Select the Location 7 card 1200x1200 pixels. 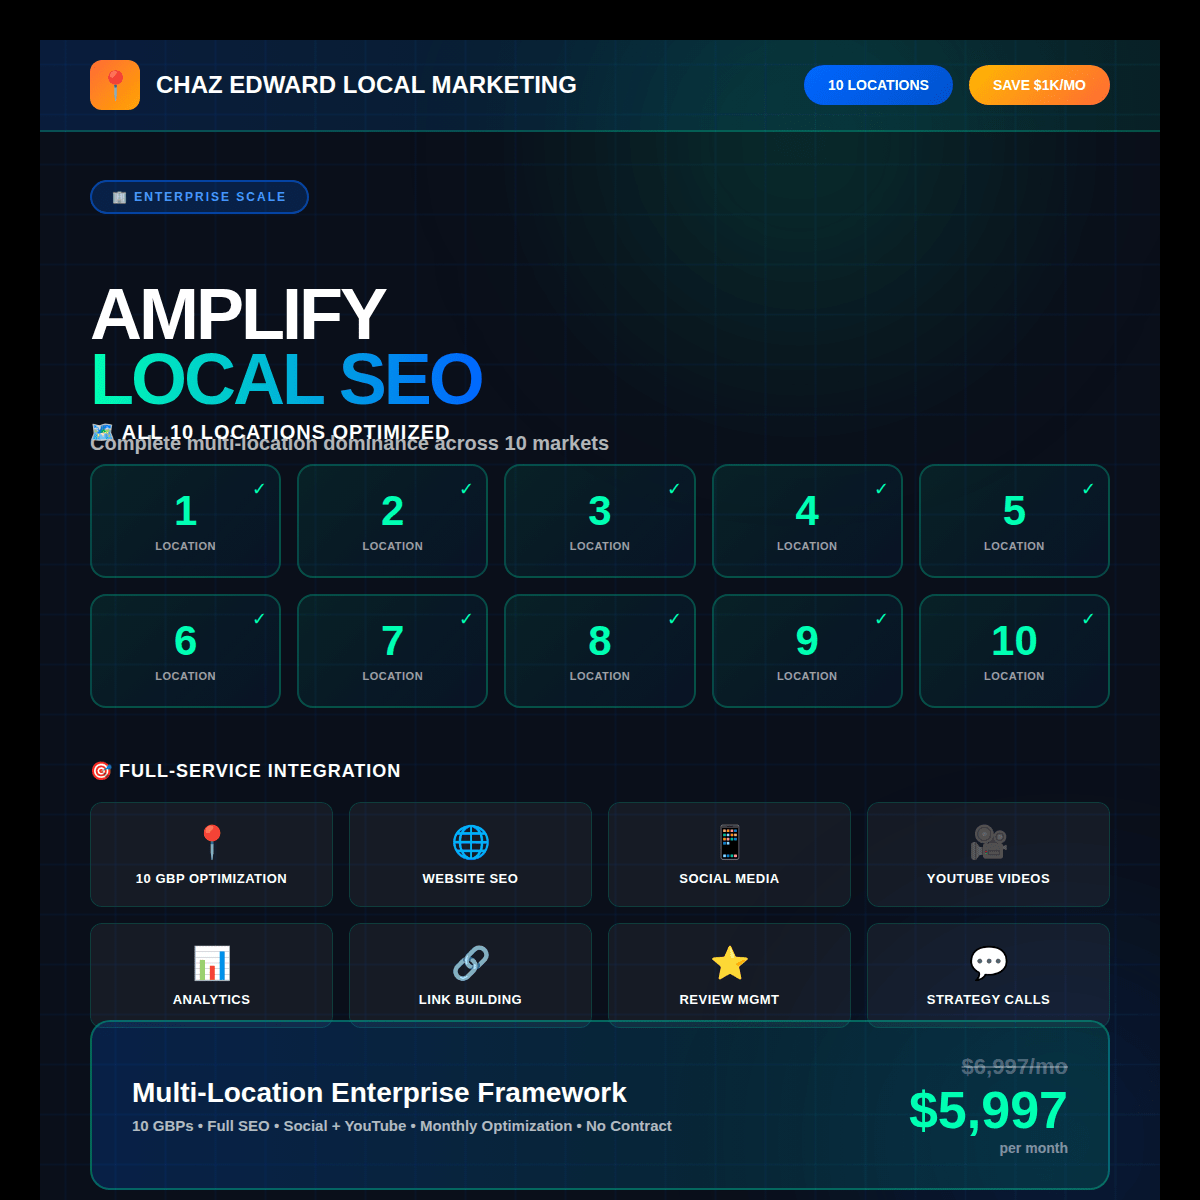tap(392, 651)
